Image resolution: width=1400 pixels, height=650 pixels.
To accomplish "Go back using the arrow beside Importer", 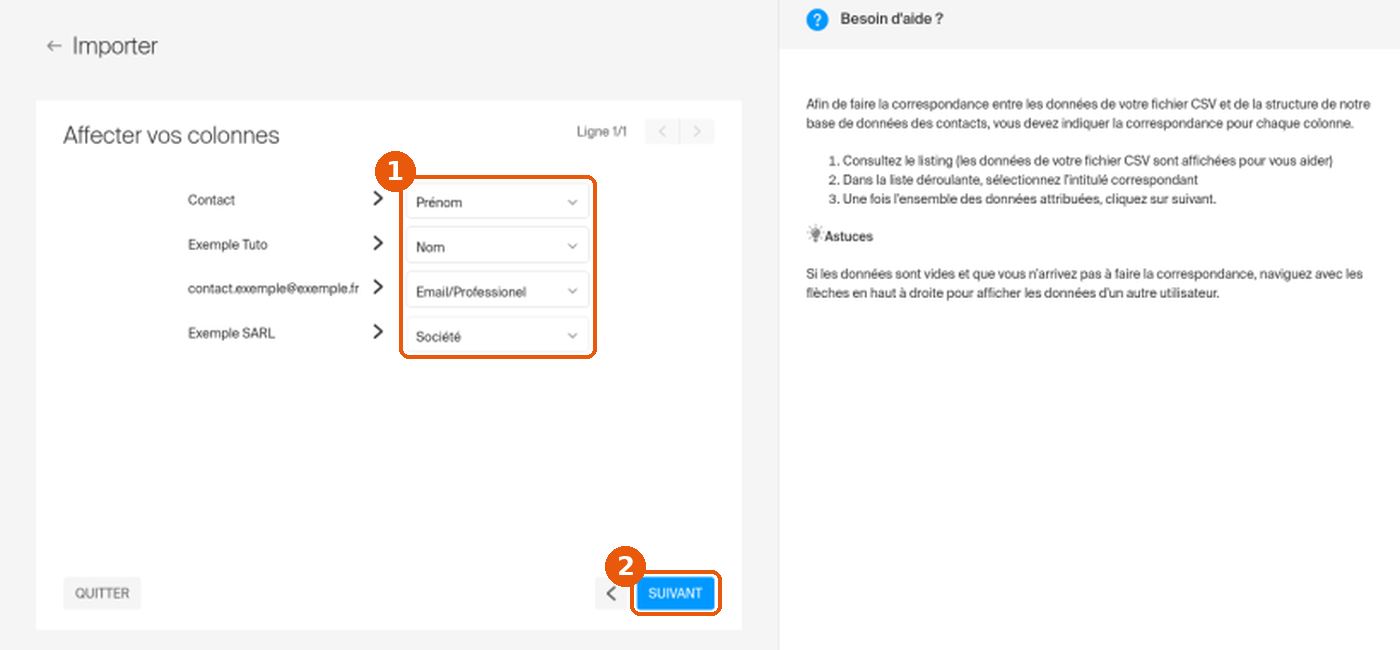I will pyautogui.click(x=54, y=47).
